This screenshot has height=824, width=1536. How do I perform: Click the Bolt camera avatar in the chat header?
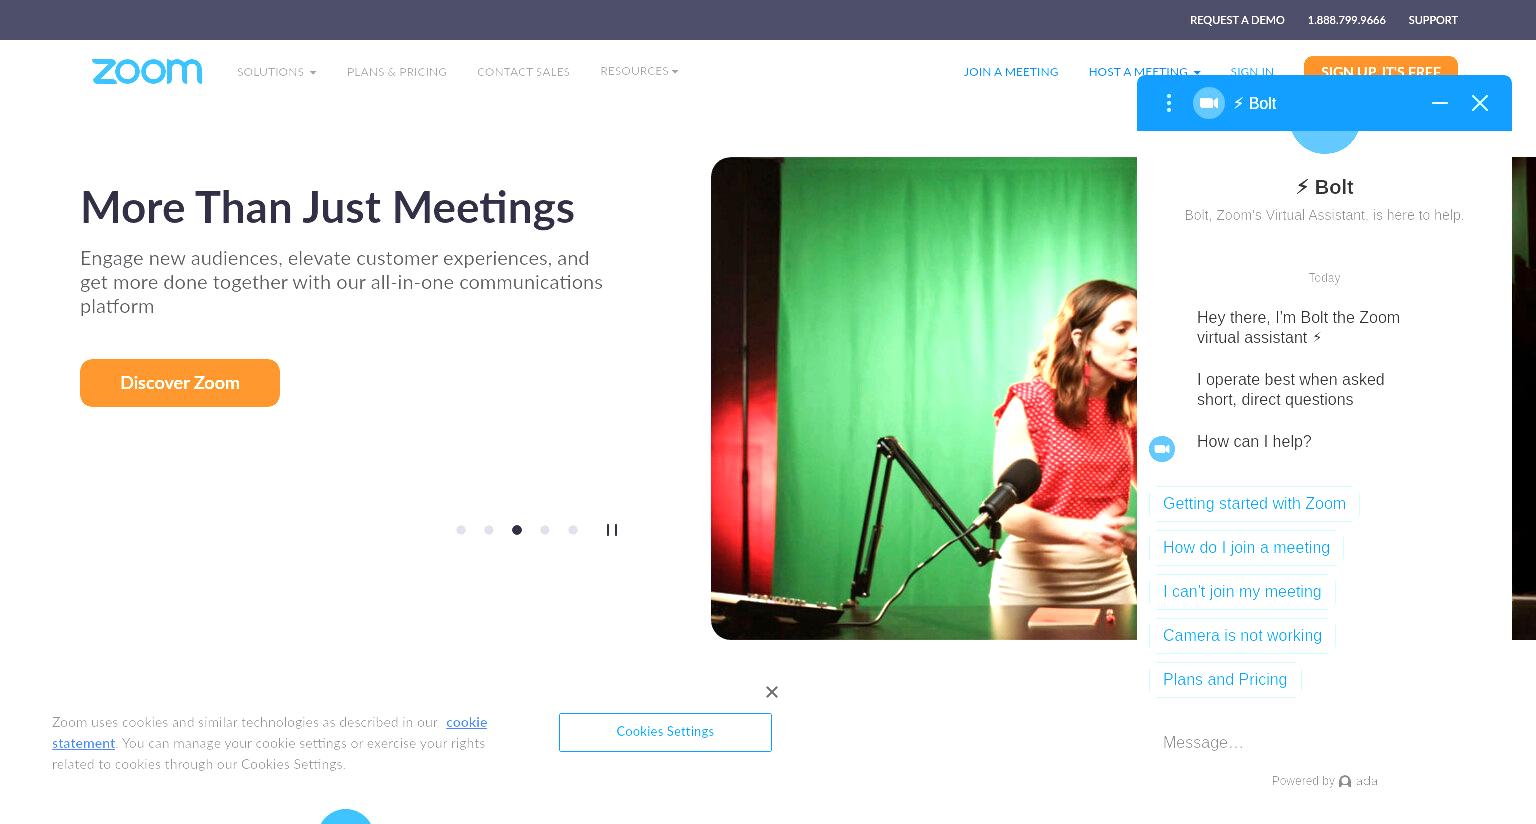coord(1209,103)
